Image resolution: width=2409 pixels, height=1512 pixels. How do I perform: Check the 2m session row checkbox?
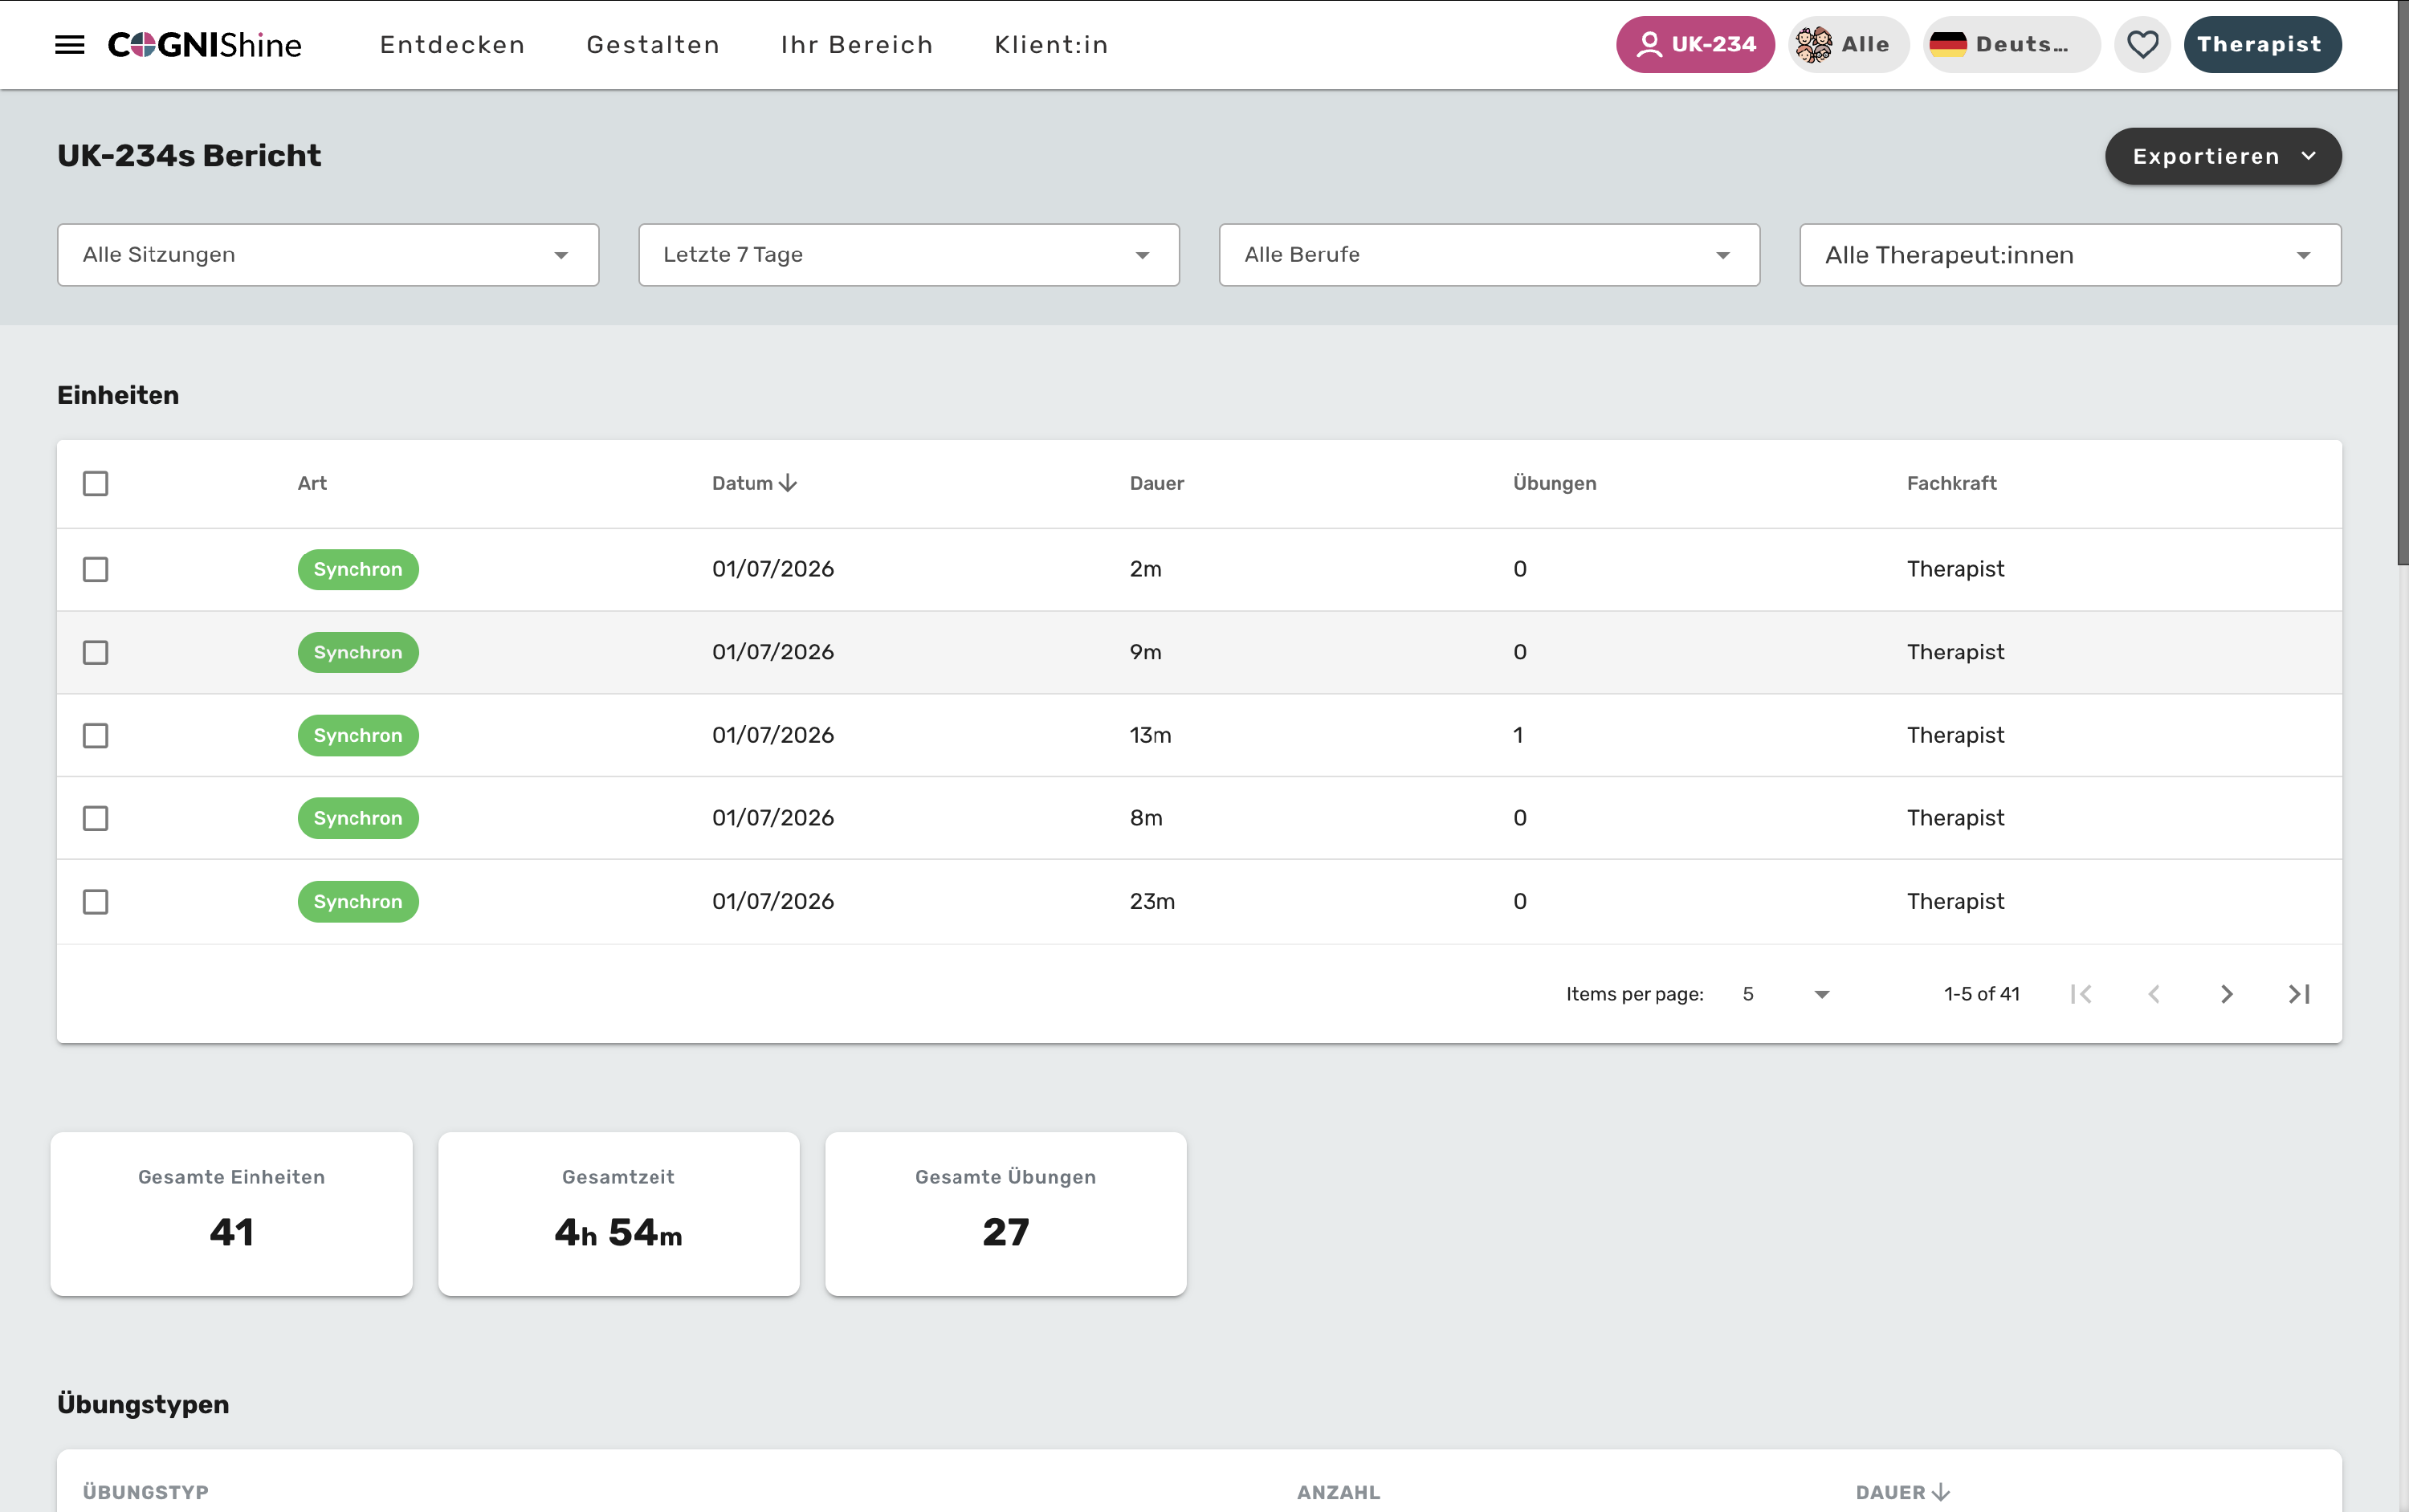coord(96,569)
